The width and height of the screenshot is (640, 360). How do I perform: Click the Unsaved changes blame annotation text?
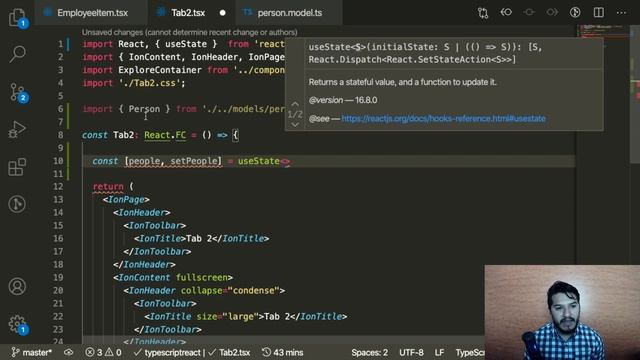(189, 32)
